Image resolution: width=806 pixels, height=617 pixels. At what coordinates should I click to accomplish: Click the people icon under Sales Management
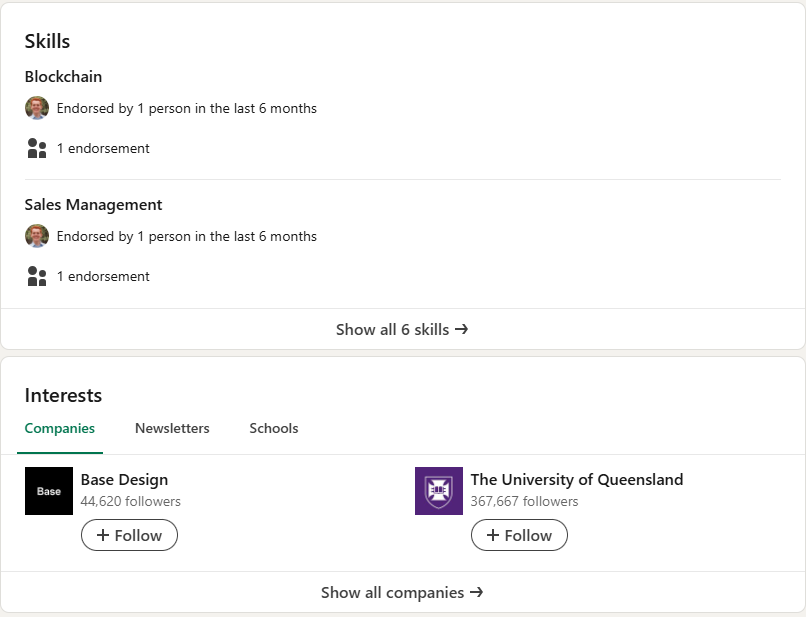pos(37,276)
